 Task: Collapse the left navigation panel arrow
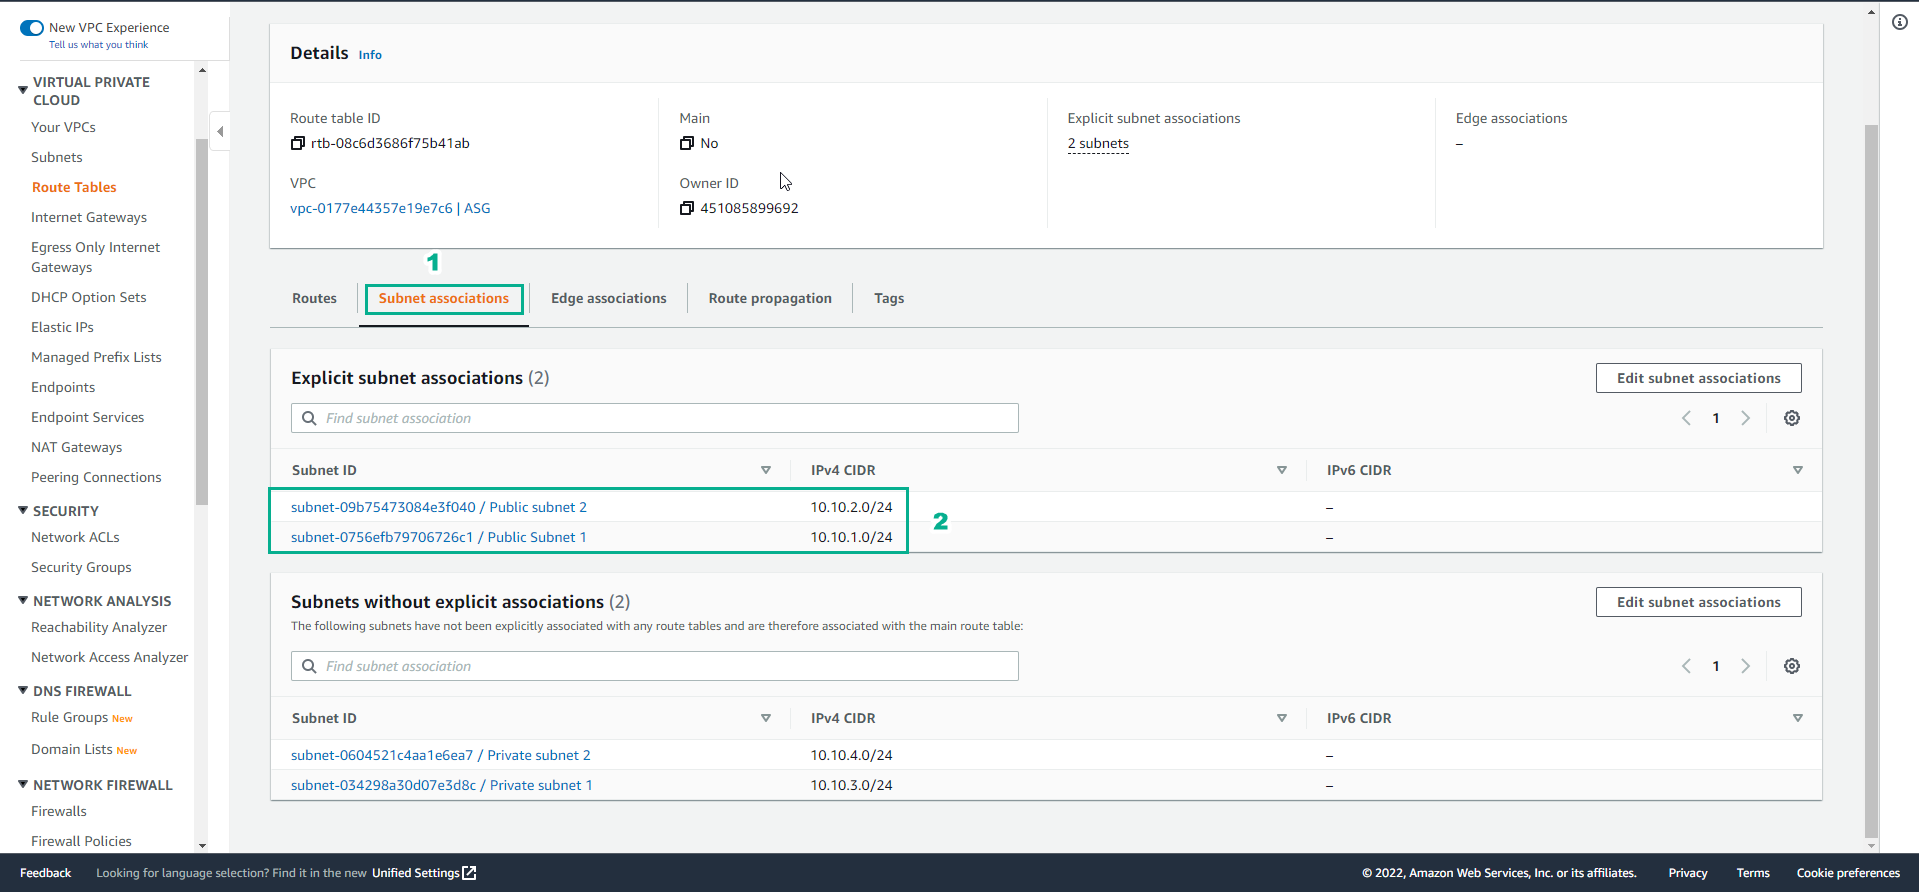click(220, 131)
